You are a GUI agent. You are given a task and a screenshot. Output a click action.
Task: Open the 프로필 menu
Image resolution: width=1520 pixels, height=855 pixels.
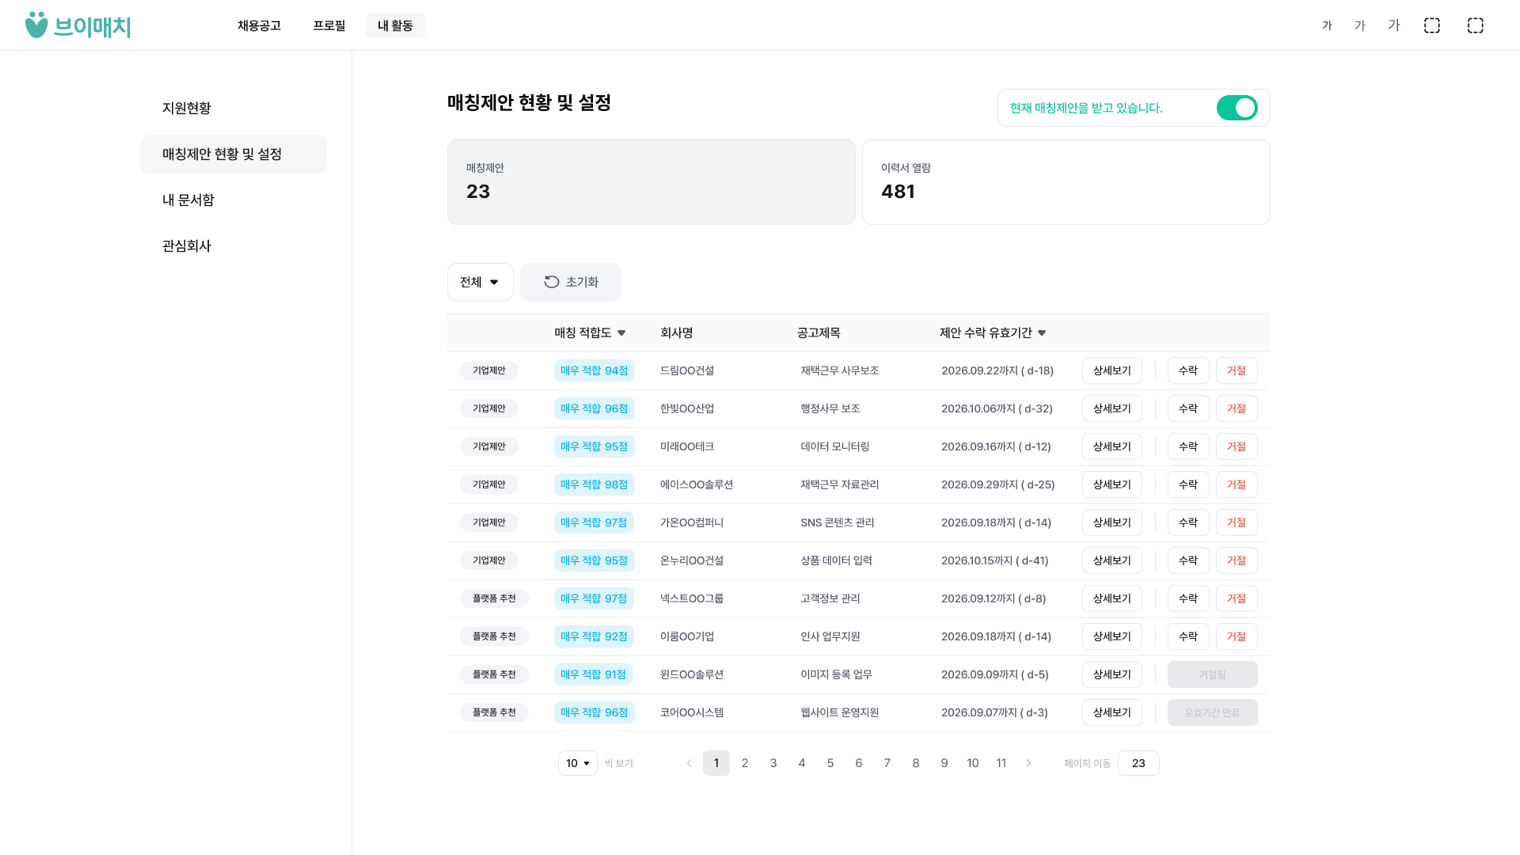(x=329, y=26)
